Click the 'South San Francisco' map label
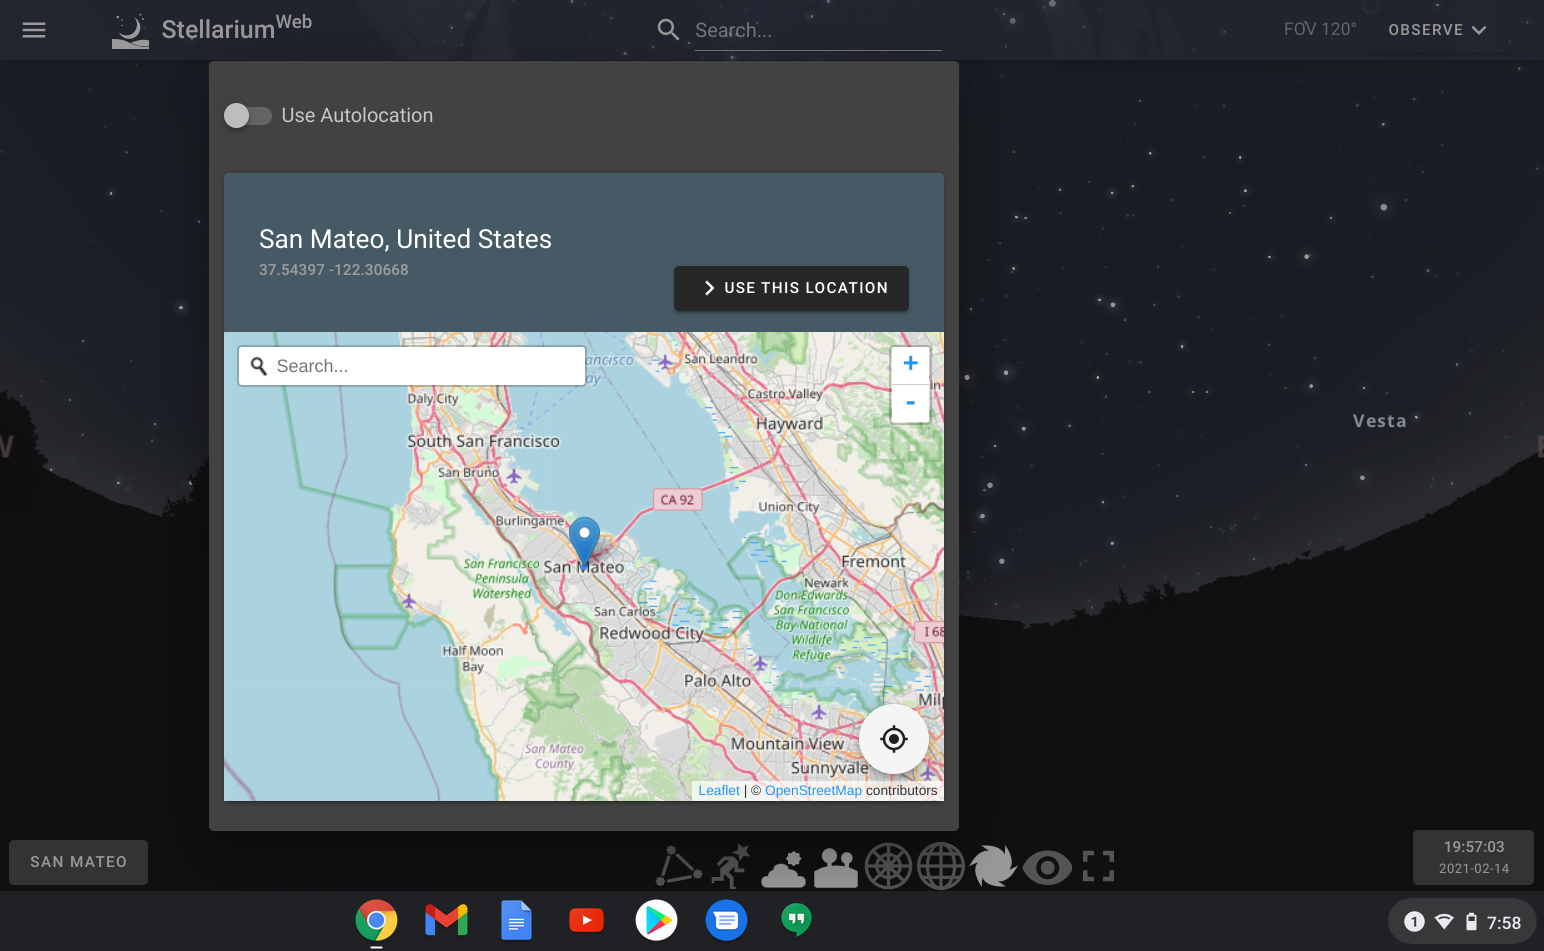 coord(483,441)
